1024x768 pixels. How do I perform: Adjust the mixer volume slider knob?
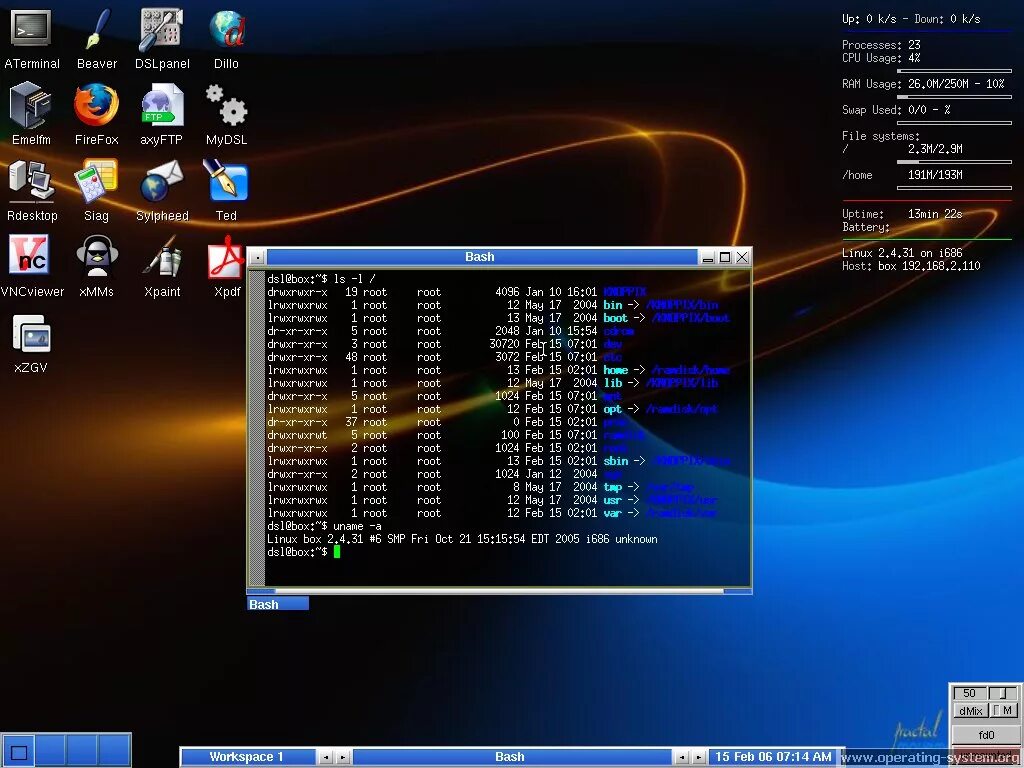coord(1003,693)
